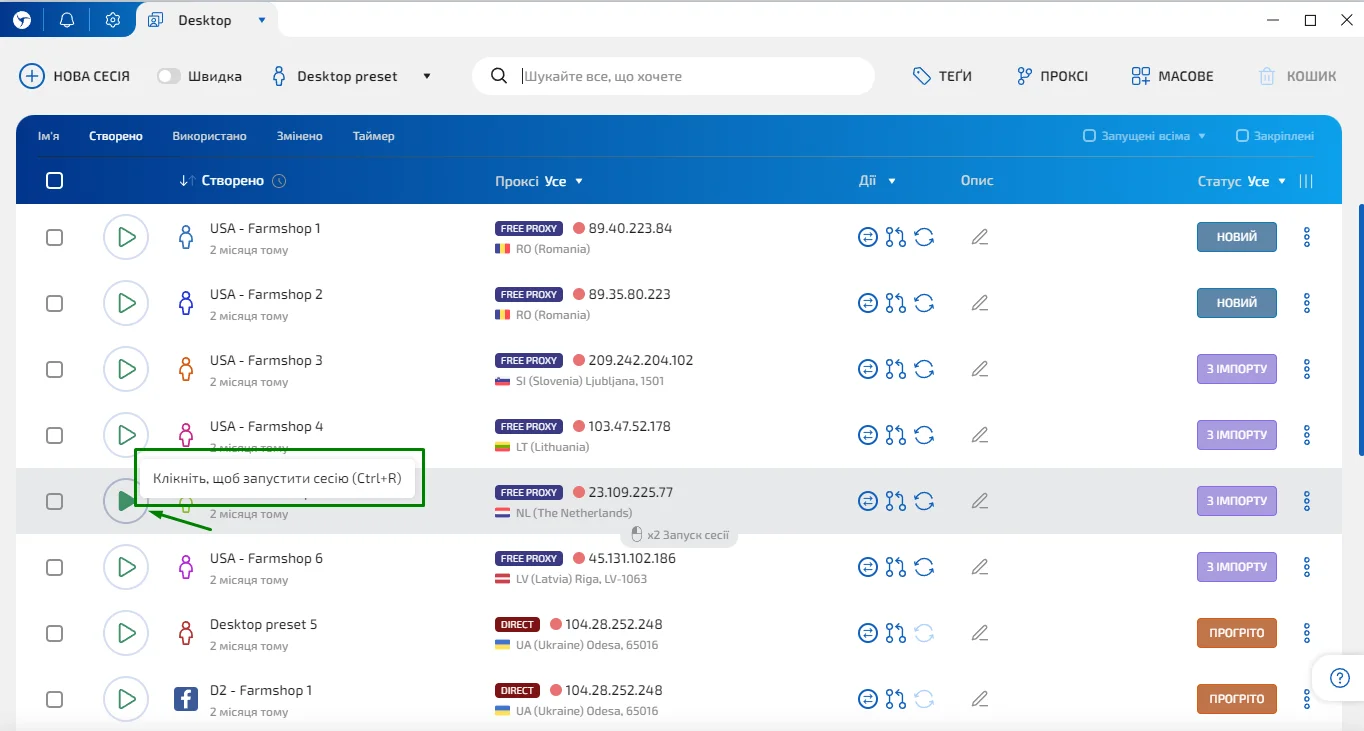1364x731 pixels.
Task: Toggle the Швидка quick session switch
Action: pyautogui.click(x=169, y=76)
